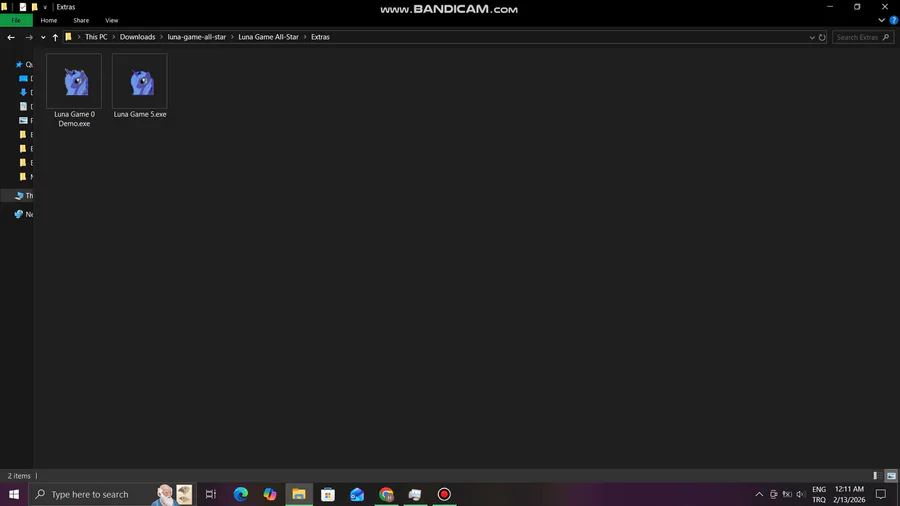Go up one folder level

55,37
